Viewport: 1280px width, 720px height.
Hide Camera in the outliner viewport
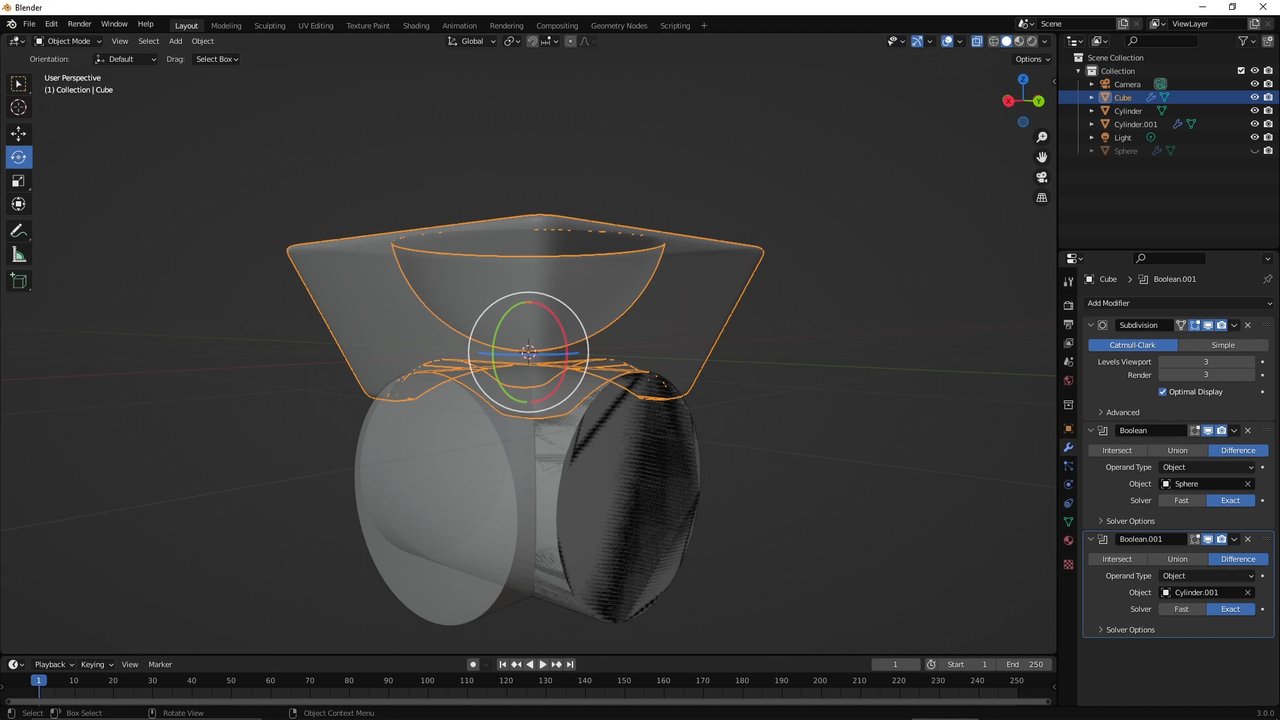[1254, 84]
